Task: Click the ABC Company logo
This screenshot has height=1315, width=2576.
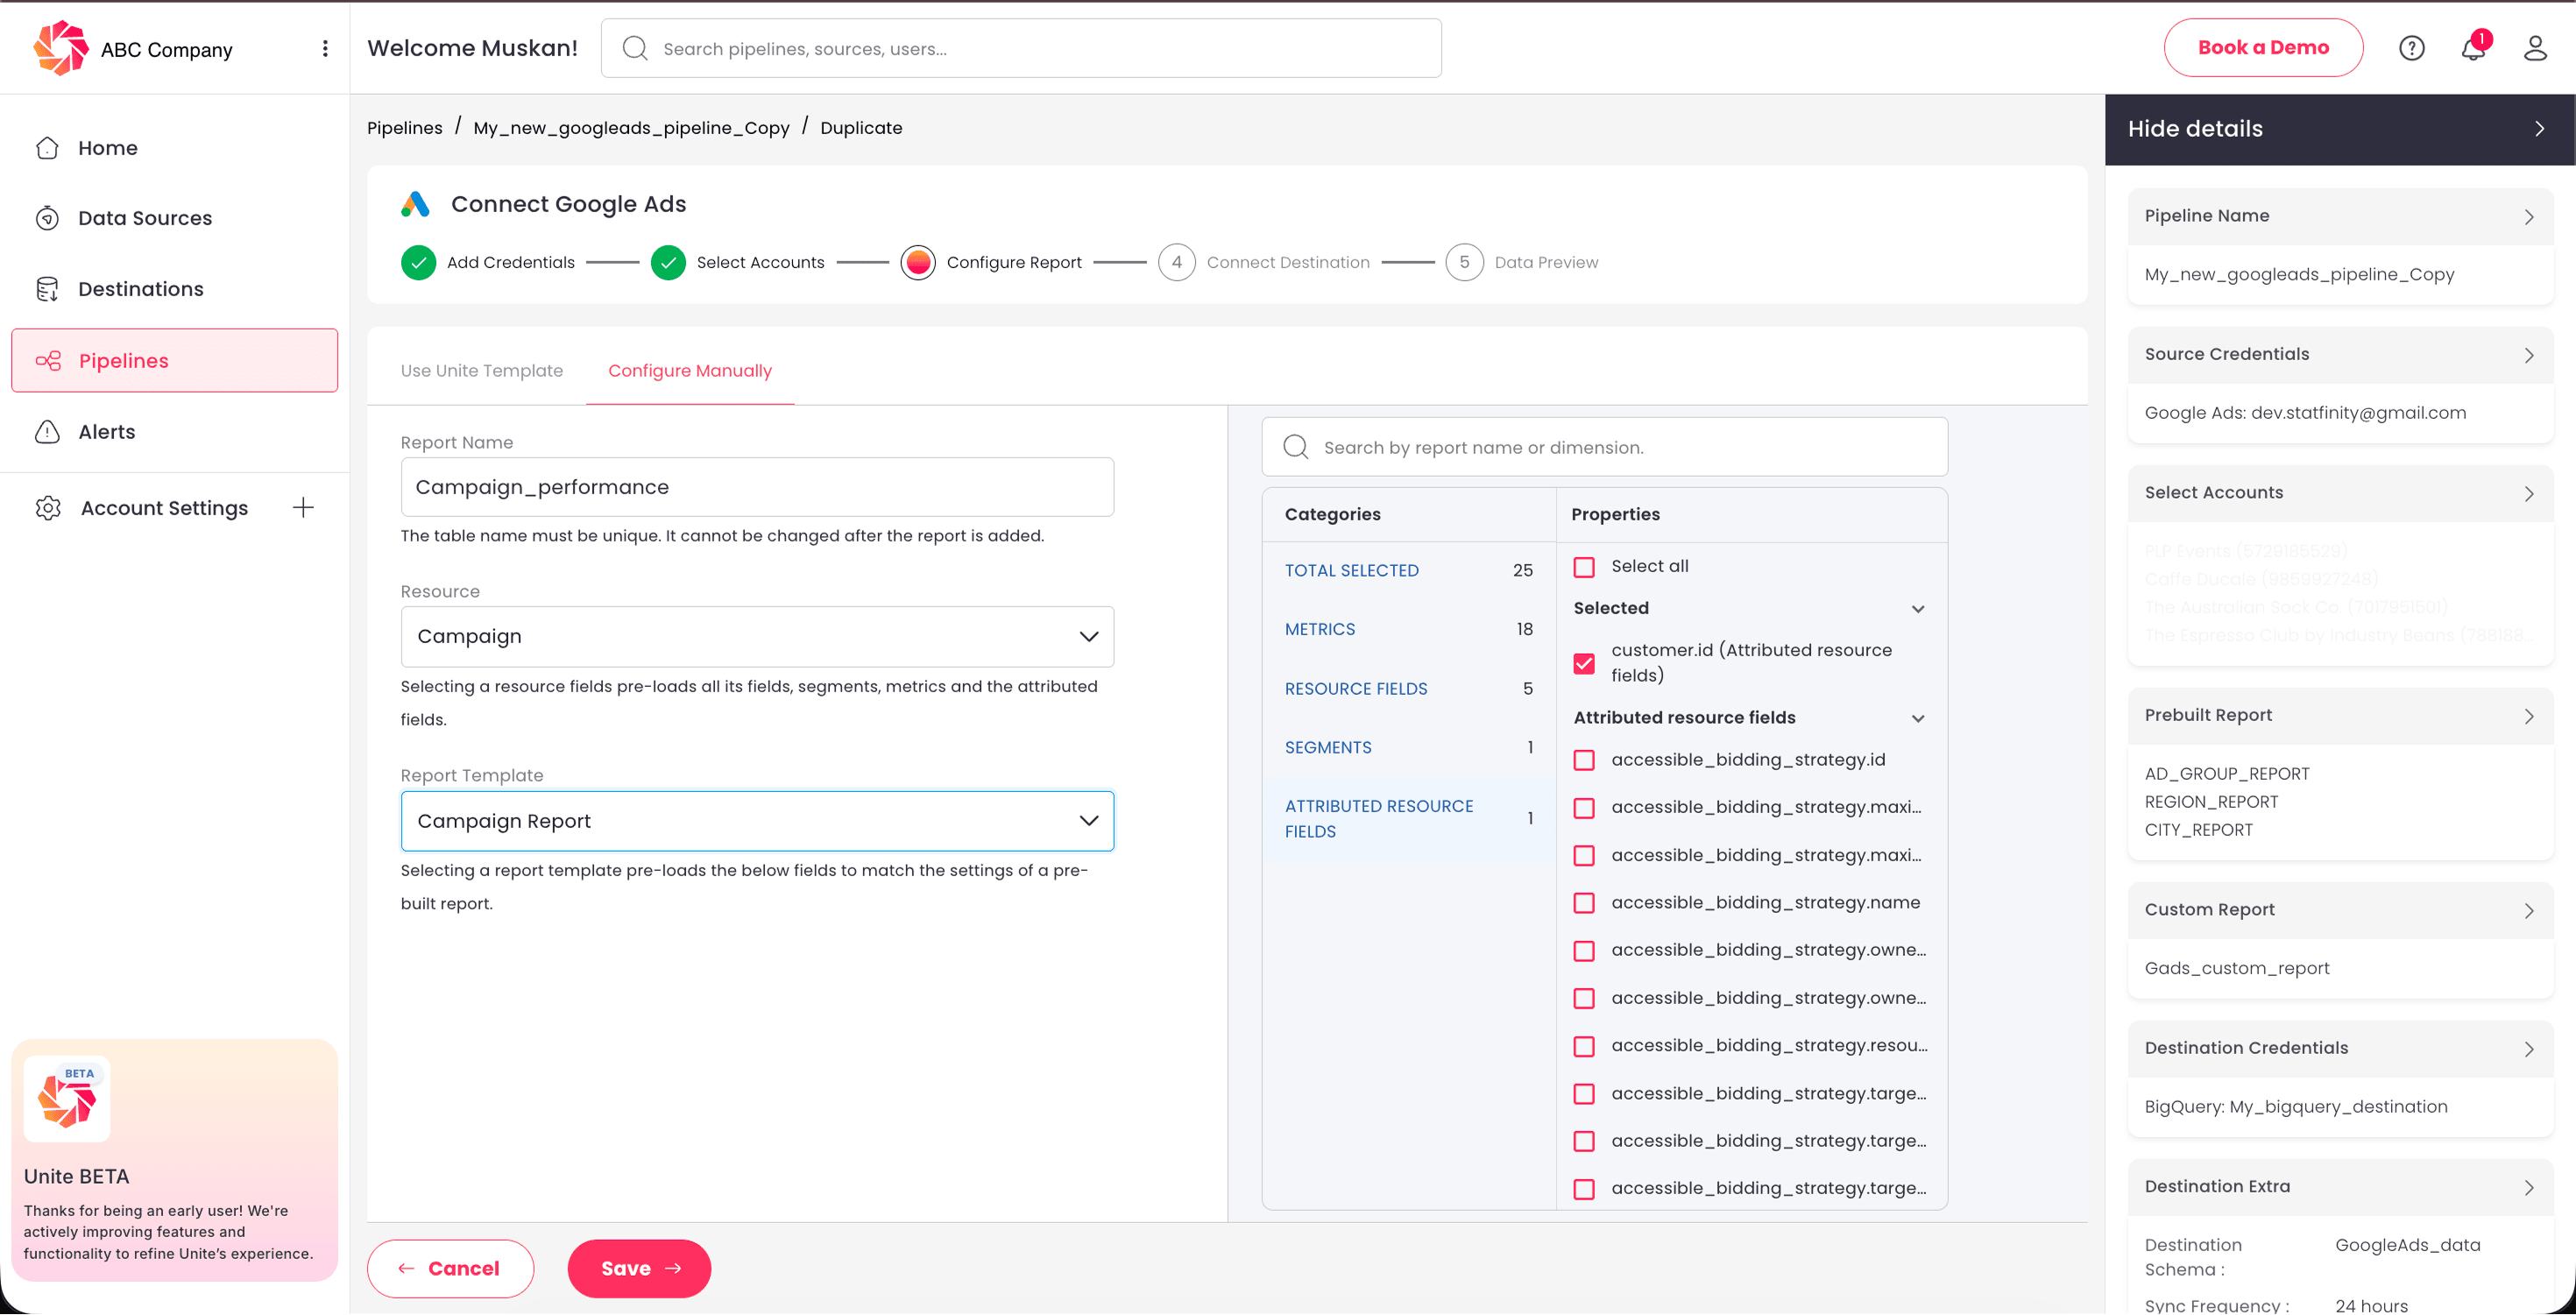Action: pyautogui.click(x=60, y=48)
